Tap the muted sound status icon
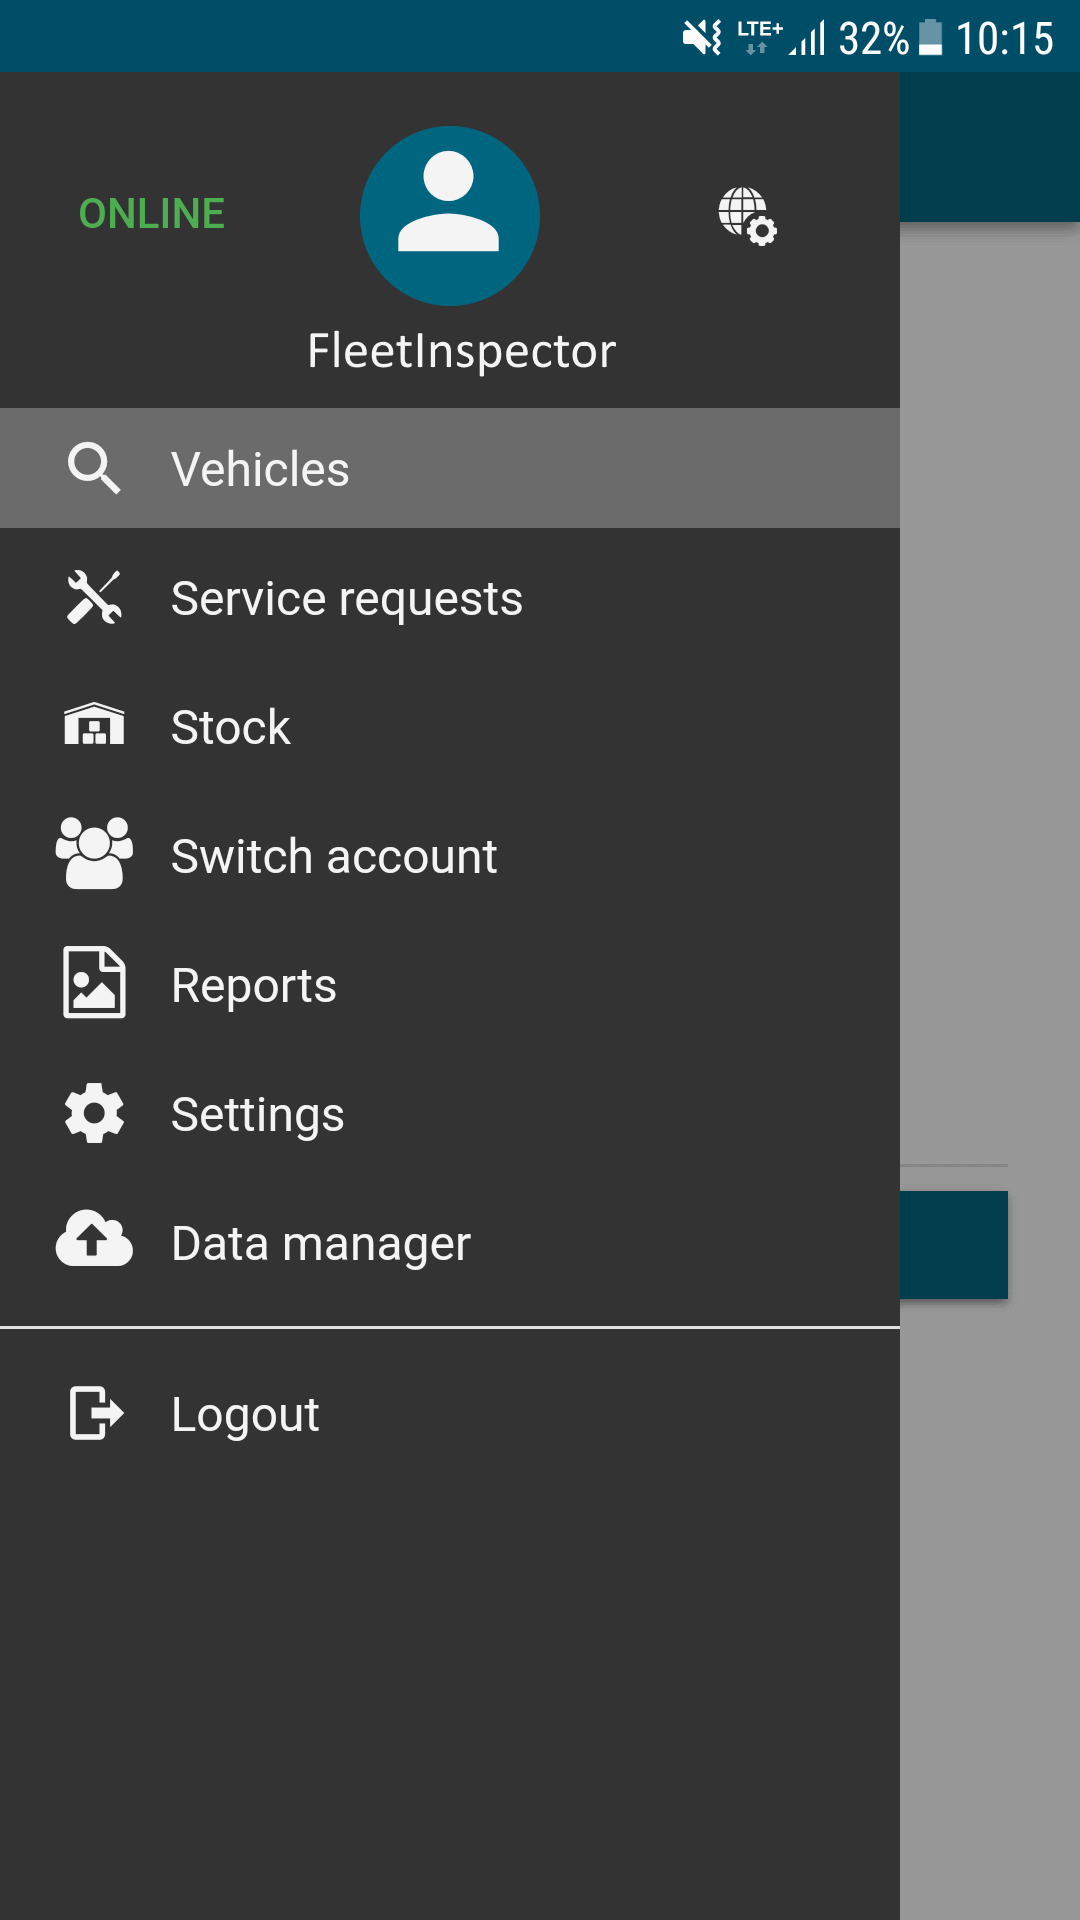 [702, 38]
